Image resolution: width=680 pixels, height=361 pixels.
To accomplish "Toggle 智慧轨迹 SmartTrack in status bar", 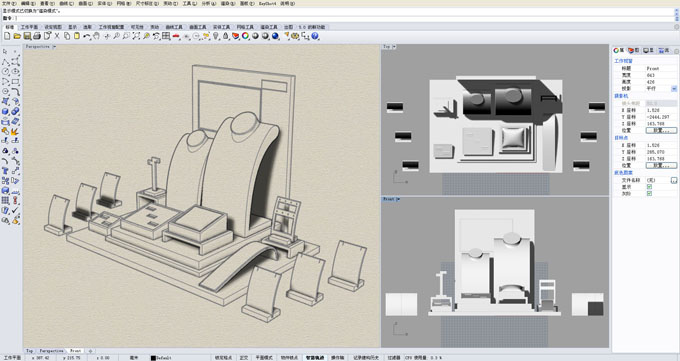I will point(315,358).
